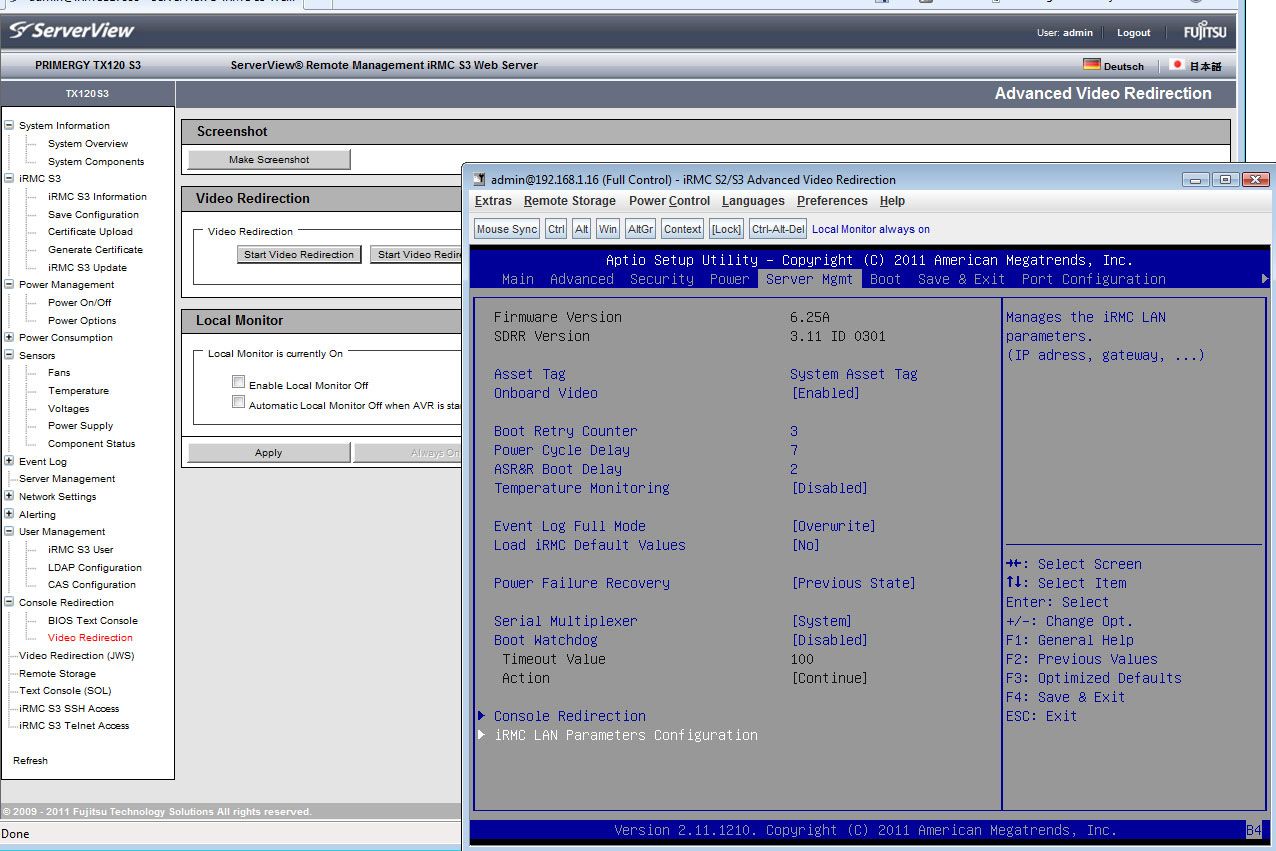Toggle the Win key button in AVR toolbar
This screenshot has width=1276, height=851.
[x=608, y=229]
